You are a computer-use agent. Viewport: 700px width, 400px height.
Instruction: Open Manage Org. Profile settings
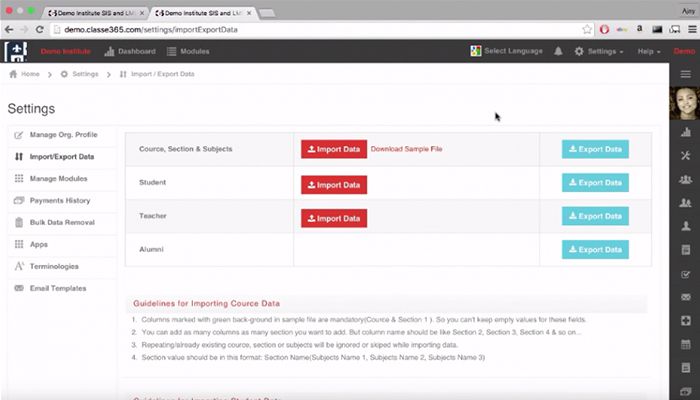tap(62, 135)
